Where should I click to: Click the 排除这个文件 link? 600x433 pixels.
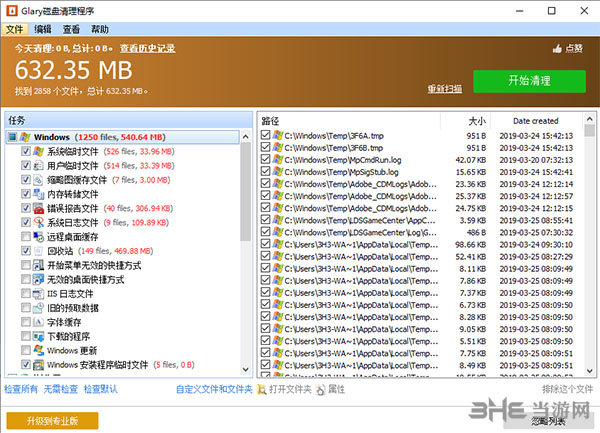click(x=567, y=389)
